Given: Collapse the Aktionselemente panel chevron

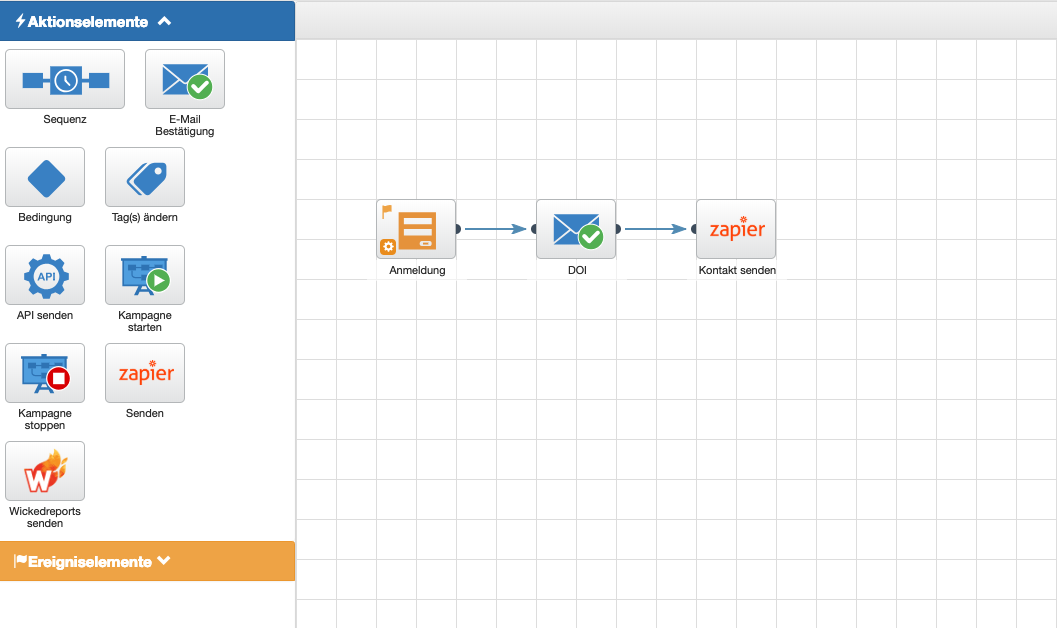Looking at the screenshot, I should click(x=165, y=21).
